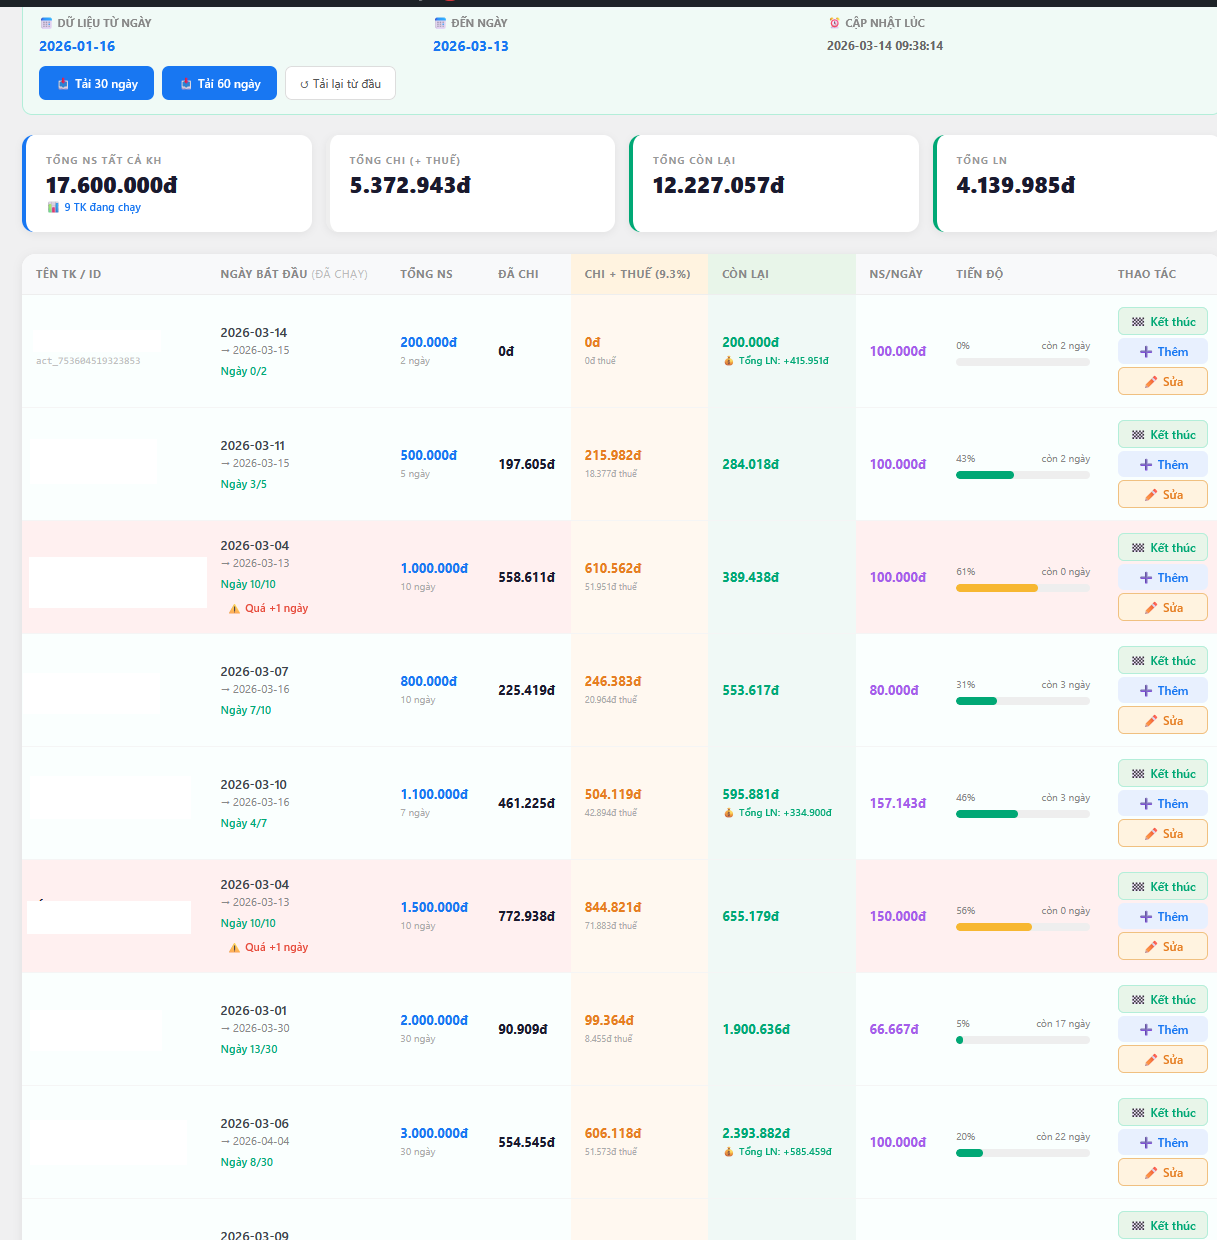Click the start date 2026-01-16 field
Screen dimensions: 1217x1240
(77, 46)
